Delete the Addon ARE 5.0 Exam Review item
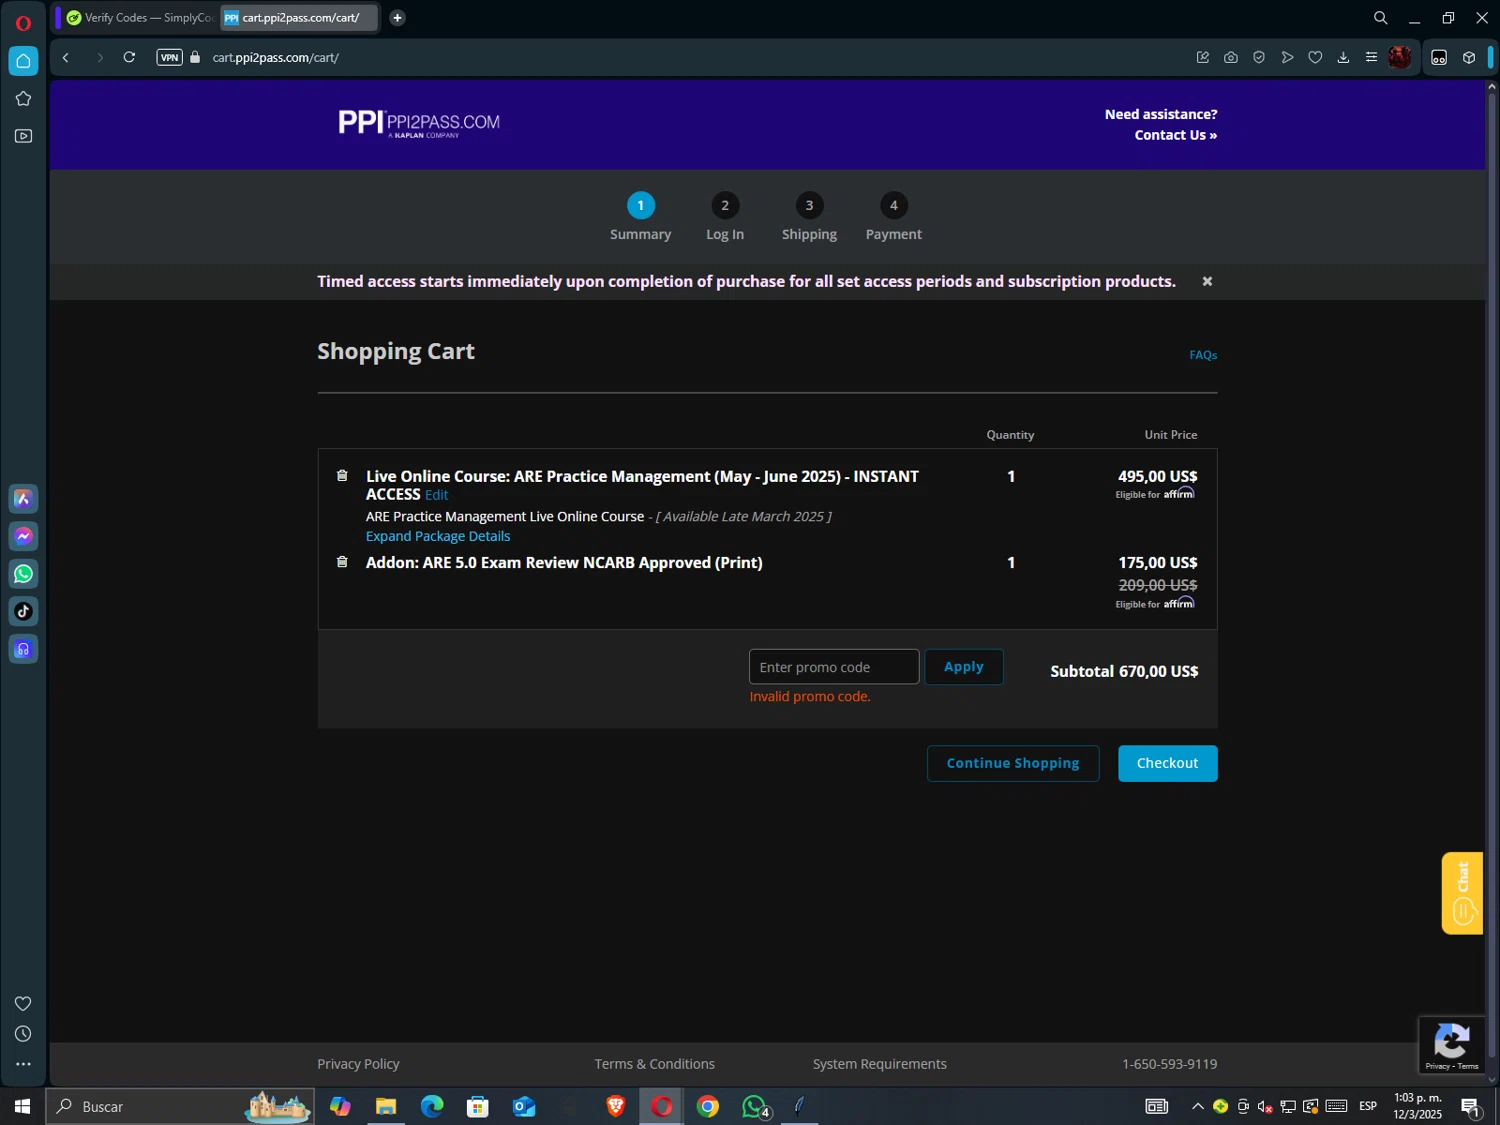Screen dimensions: 1500x1125 [x=342, y=562]
